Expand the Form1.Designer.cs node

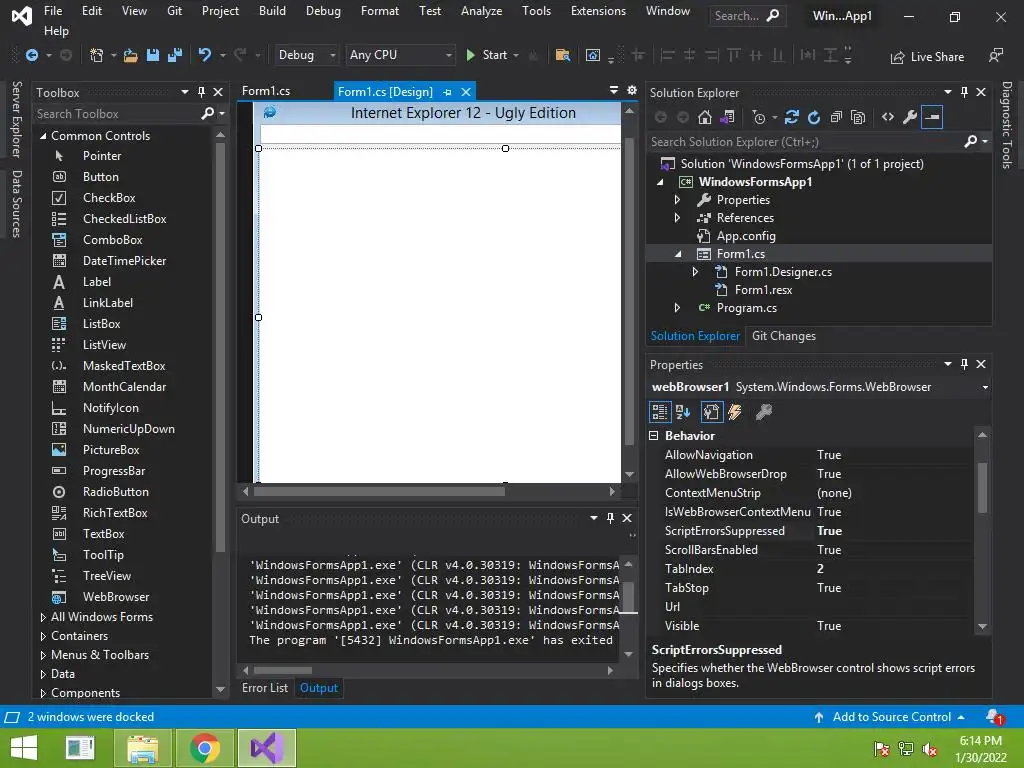tap(695, 272)
